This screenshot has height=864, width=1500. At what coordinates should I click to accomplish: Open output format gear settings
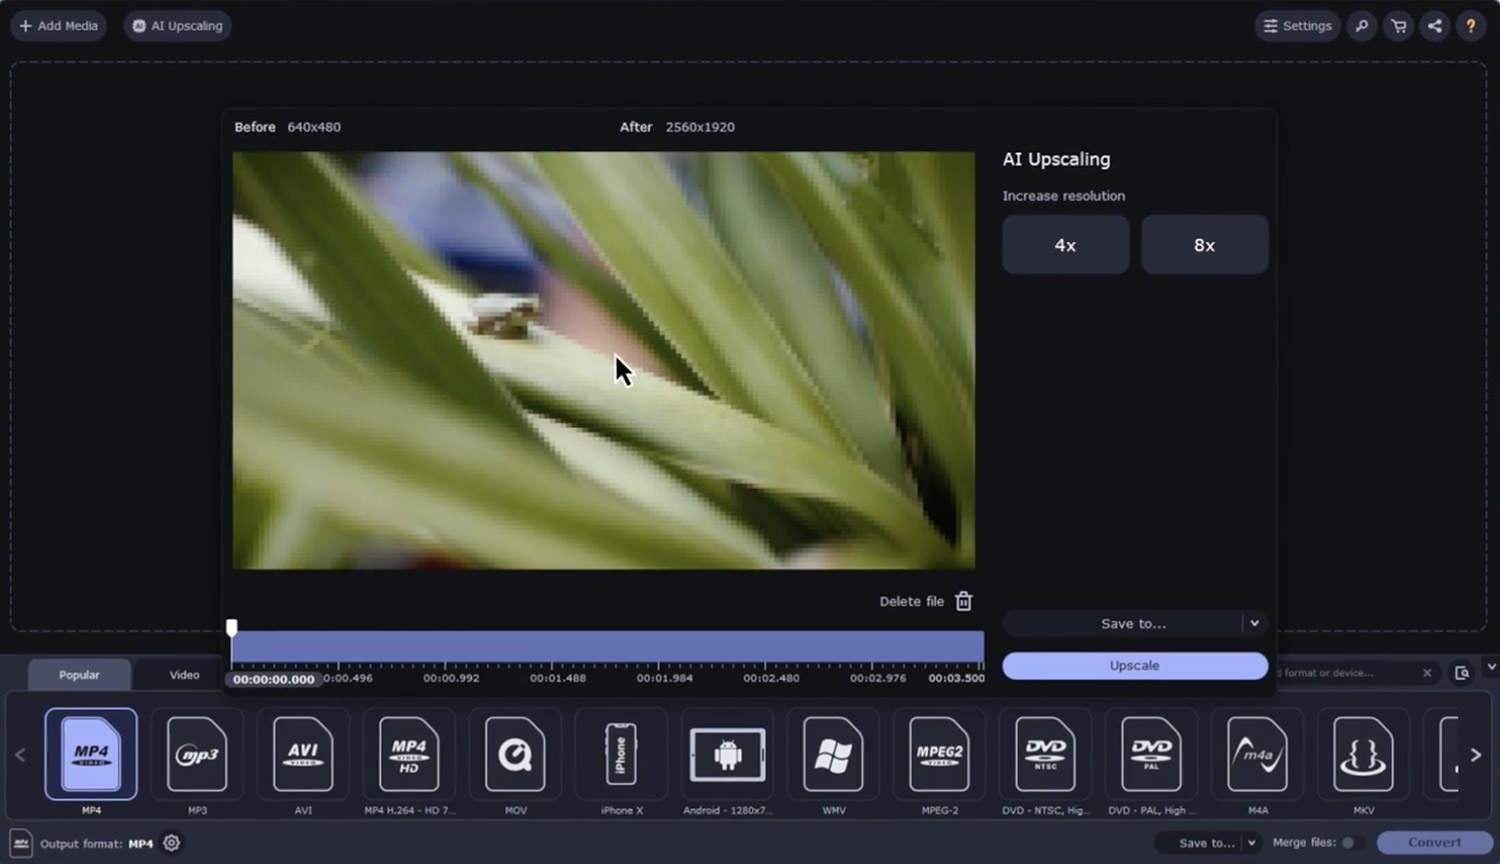click(171, 843)
